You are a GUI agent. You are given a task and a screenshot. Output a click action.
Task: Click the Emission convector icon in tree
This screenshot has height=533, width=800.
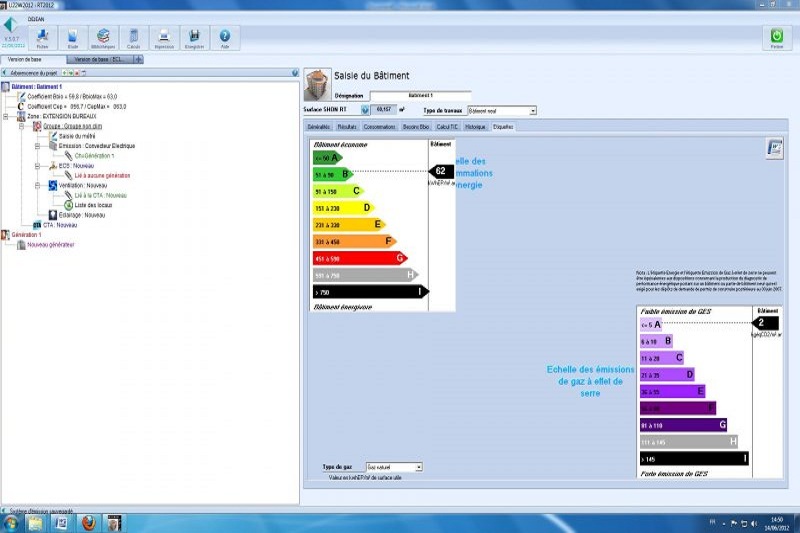[53, 146]
